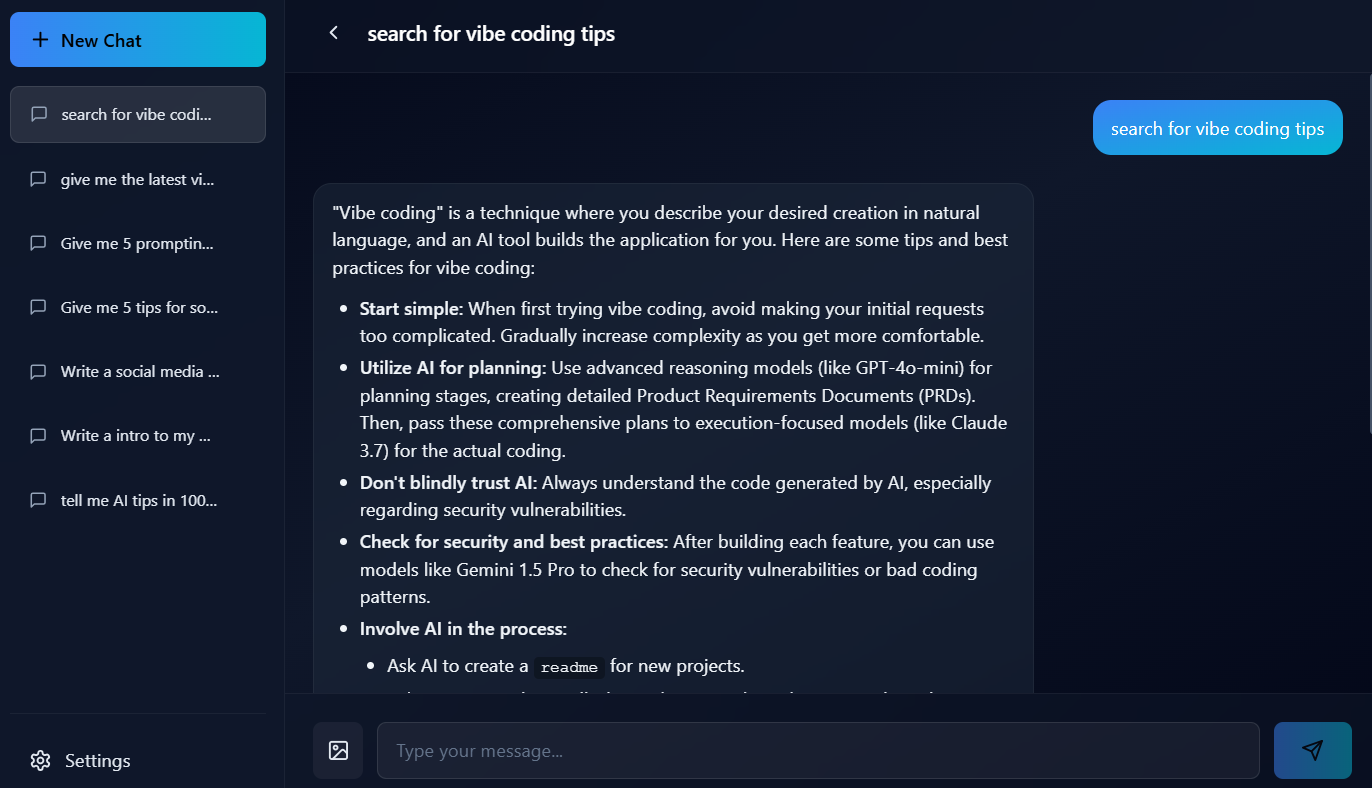Open the 'Give me 5 tips for so...' chat
This screenshot has height=788, width=1372.
click(x=138, y=308)
